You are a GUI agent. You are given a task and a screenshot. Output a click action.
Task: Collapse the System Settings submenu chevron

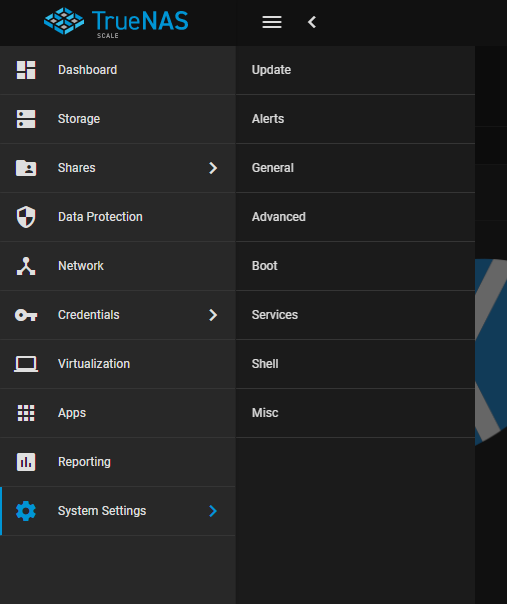pos(213,511)
